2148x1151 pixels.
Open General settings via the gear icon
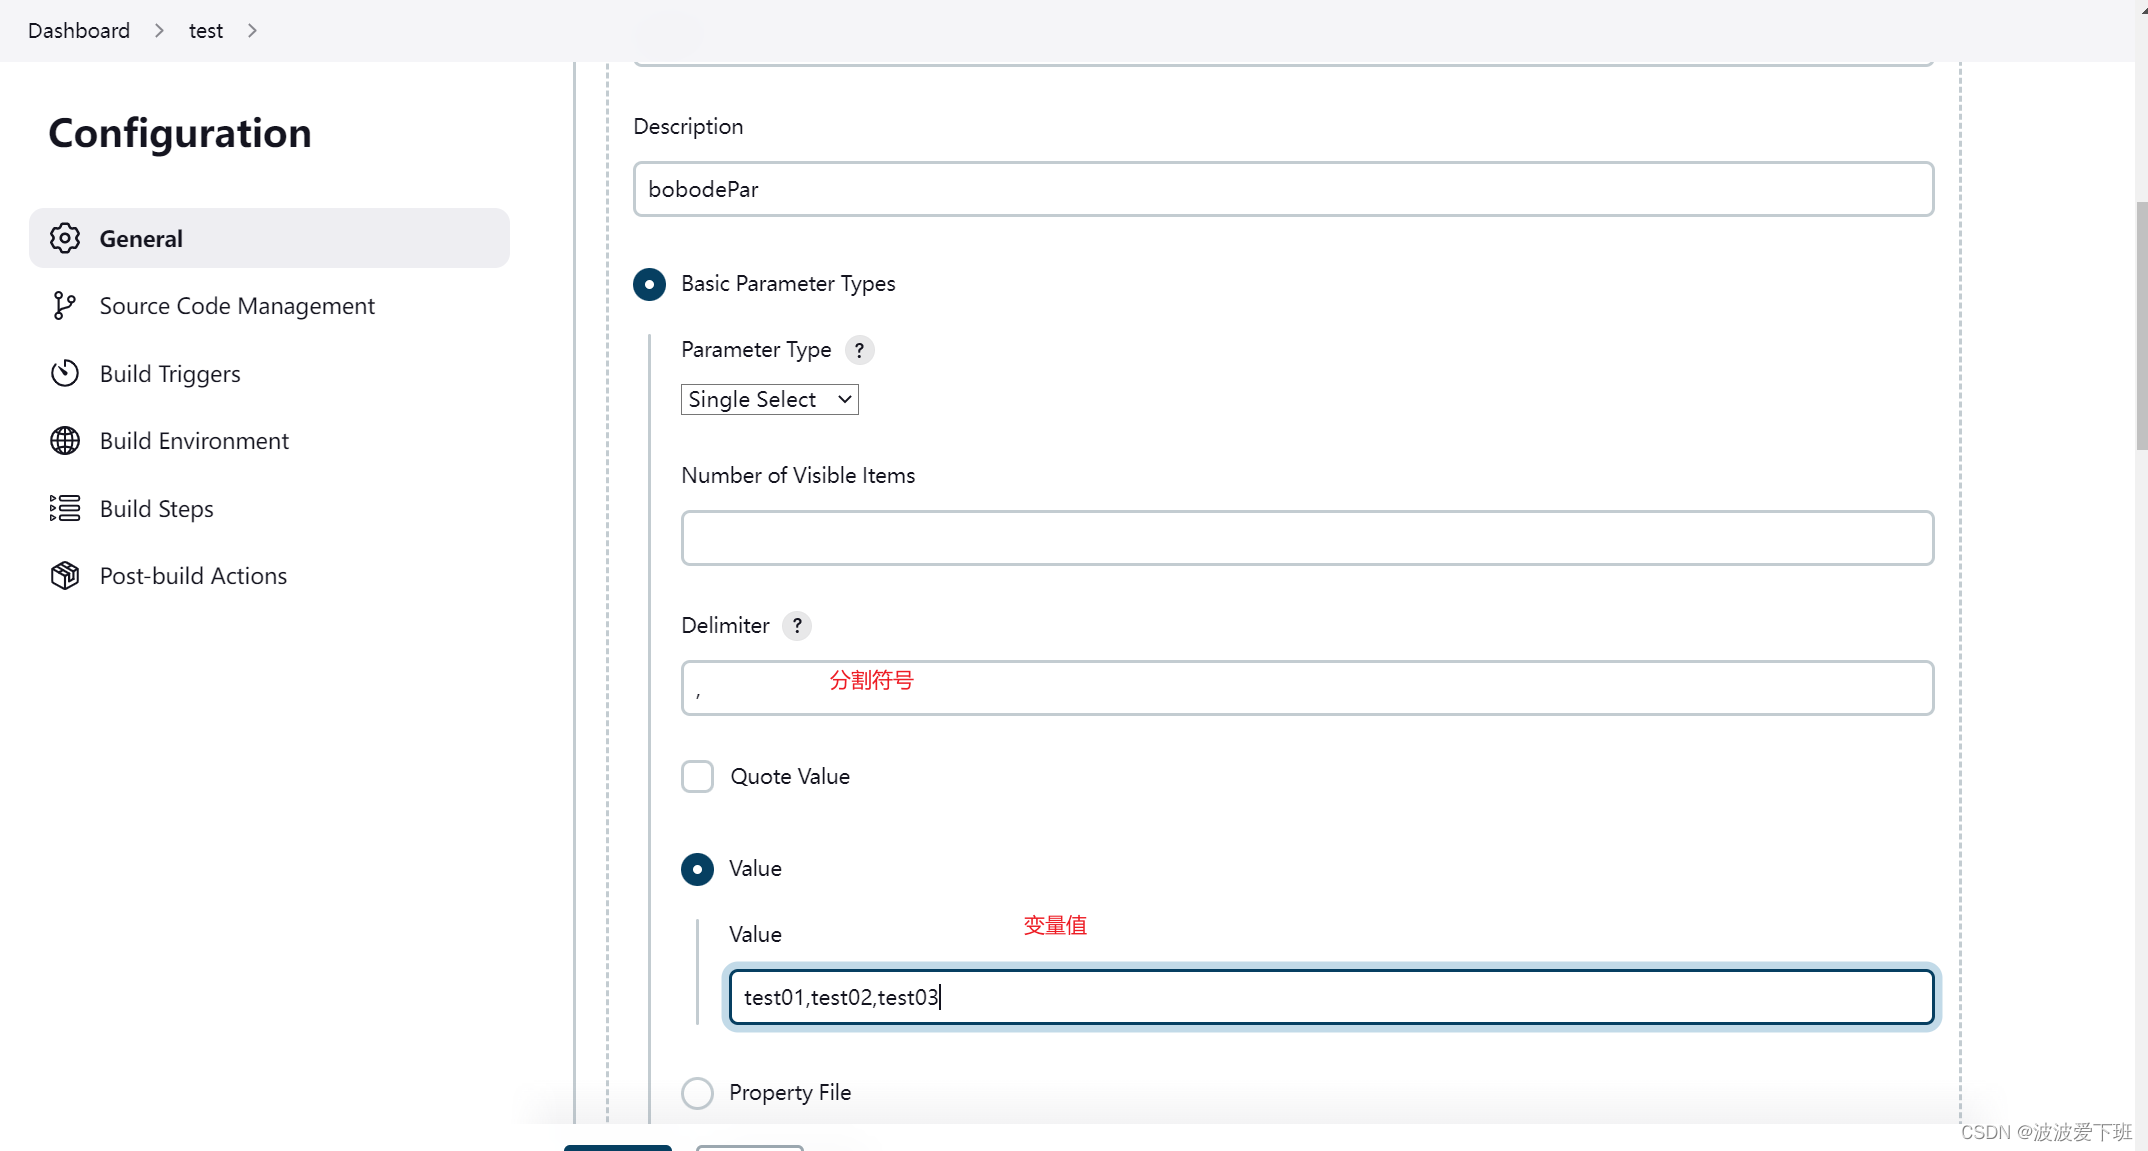(x=64, y=238)
